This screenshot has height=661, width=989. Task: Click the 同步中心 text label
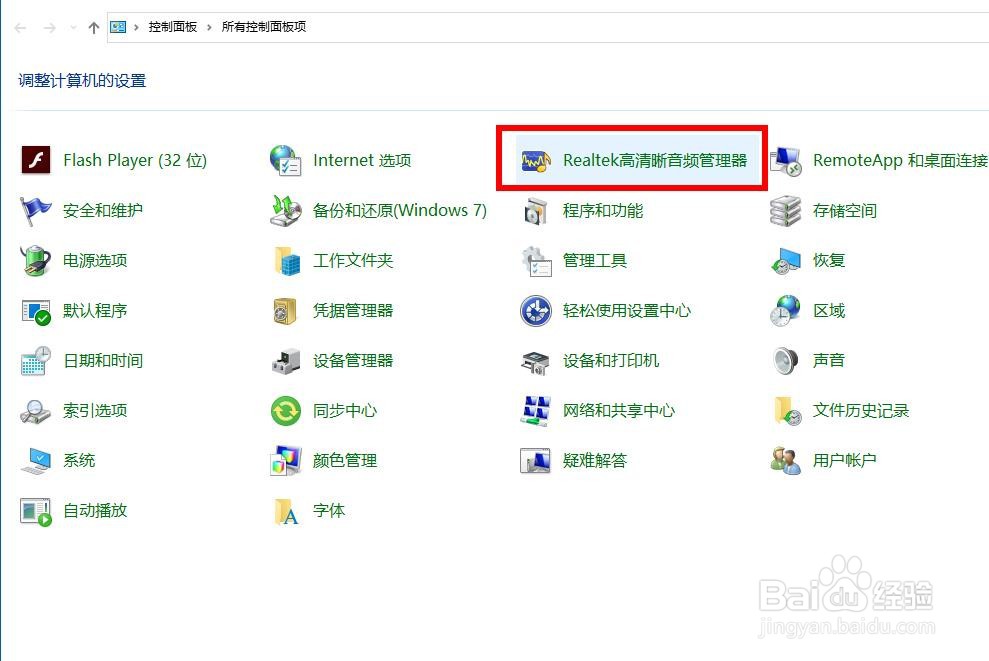[345, 411]
